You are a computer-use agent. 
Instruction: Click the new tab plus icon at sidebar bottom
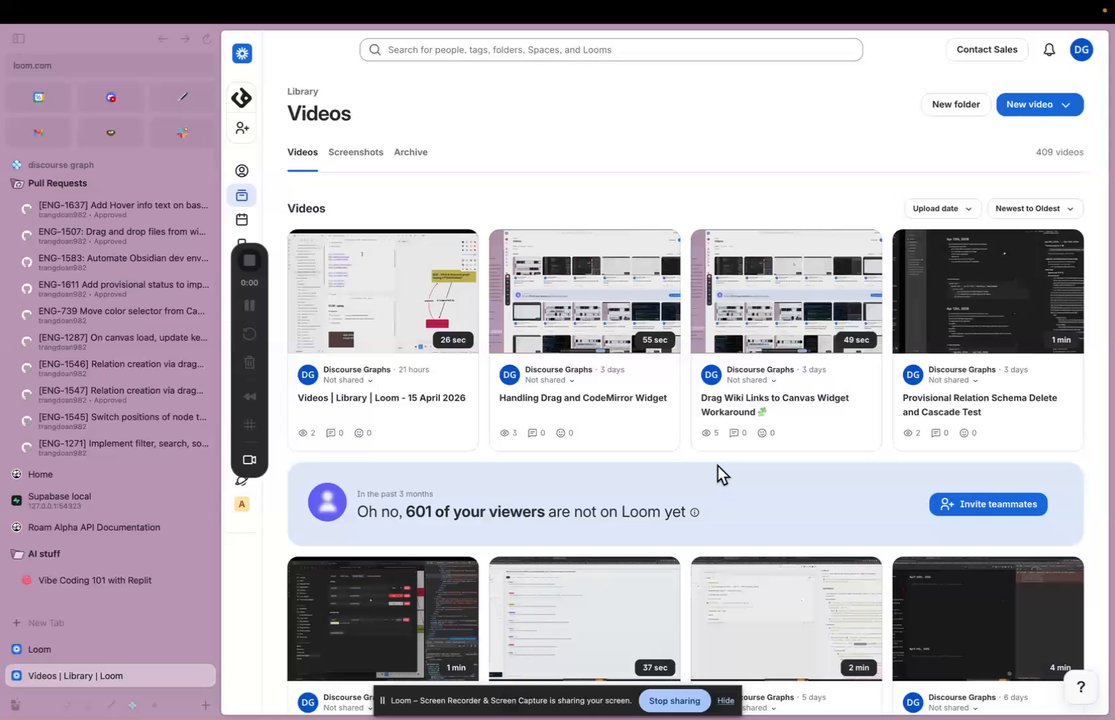click(x=206, y=705)
